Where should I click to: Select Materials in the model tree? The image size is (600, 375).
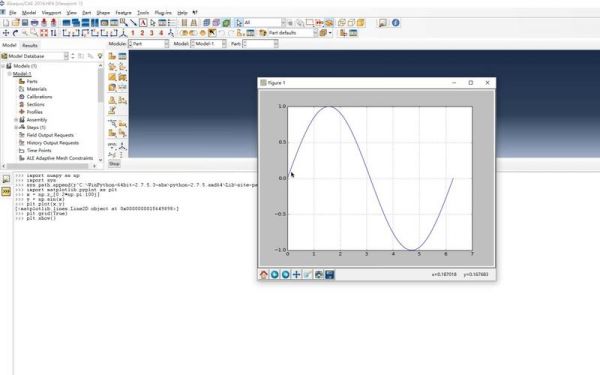pyautogui.click(x=36, y=89)
